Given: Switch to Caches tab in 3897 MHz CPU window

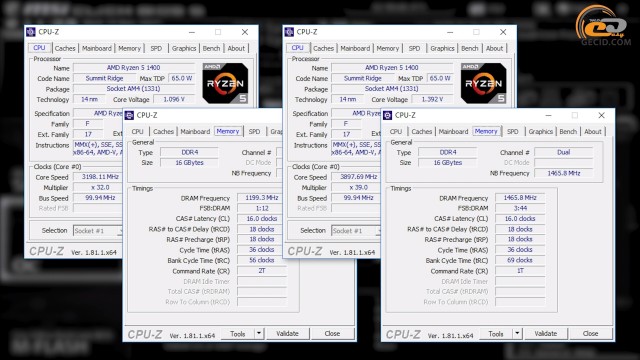Looking at the screenshot, I should click(x=323, y=48).
